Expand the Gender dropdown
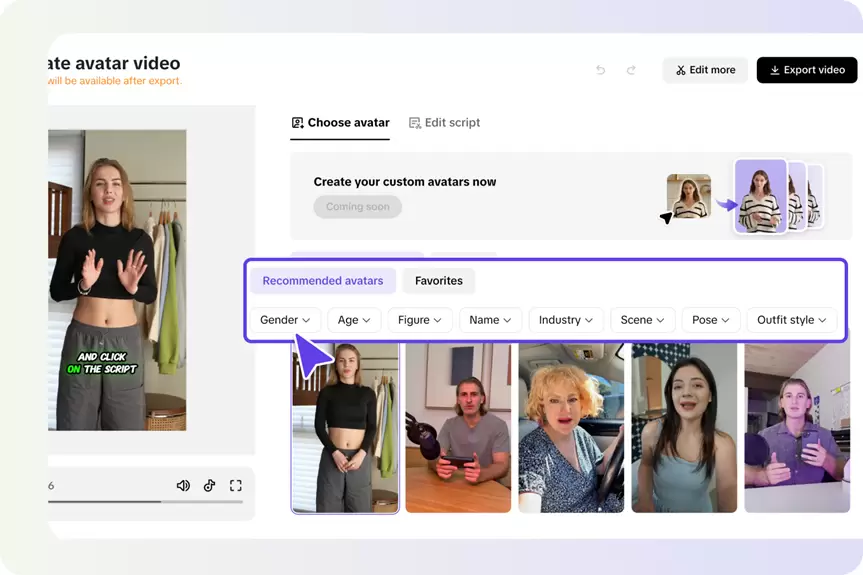This screenshot has height=575, width=863. pyautogui.click(x=285, y=320)
